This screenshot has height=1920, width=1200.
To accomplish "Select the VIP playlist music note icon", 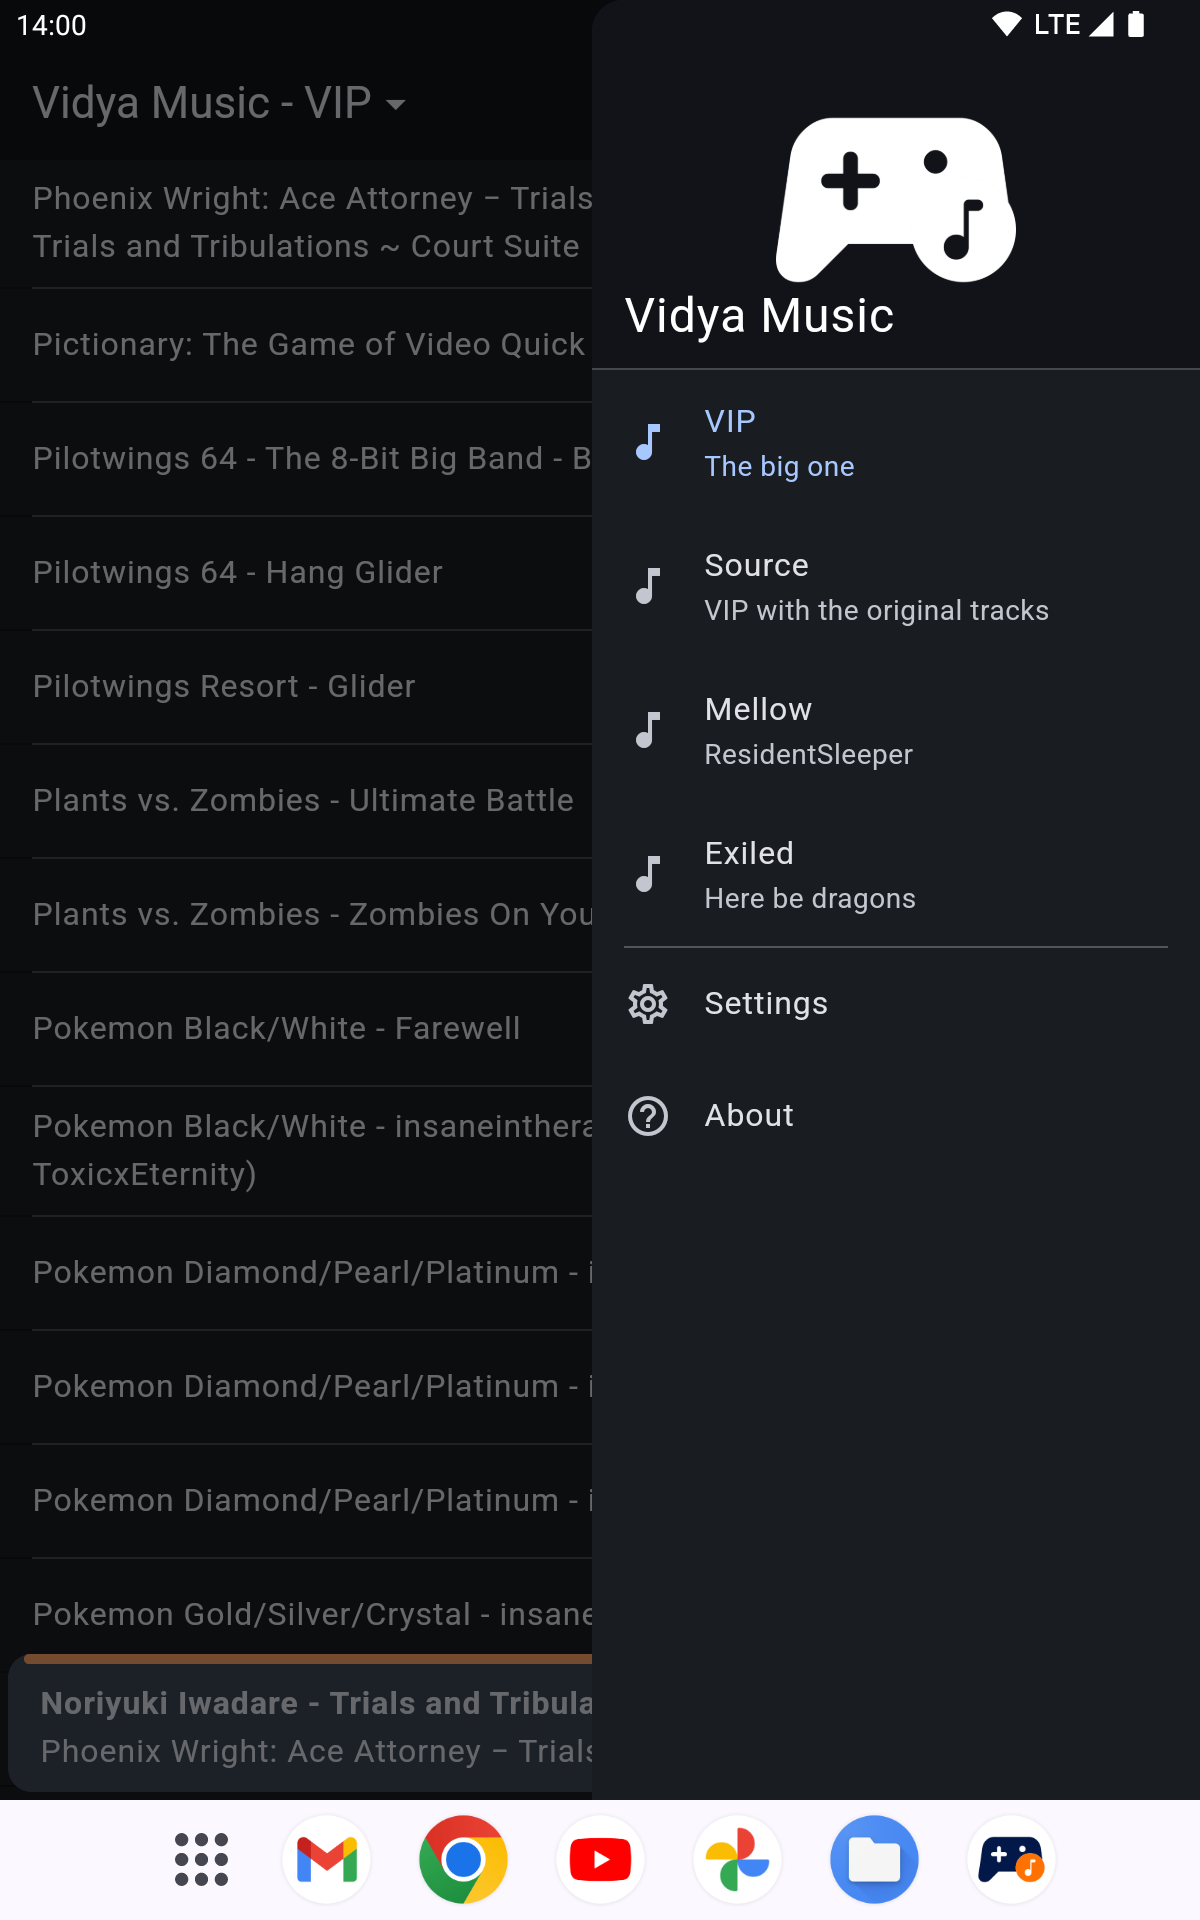I will pos(648,442).
